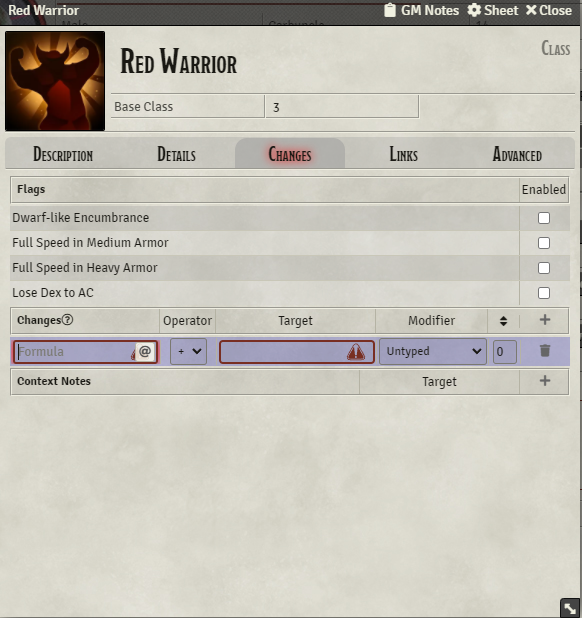
Task: Click the Close button in header
Action: [549, 10]
